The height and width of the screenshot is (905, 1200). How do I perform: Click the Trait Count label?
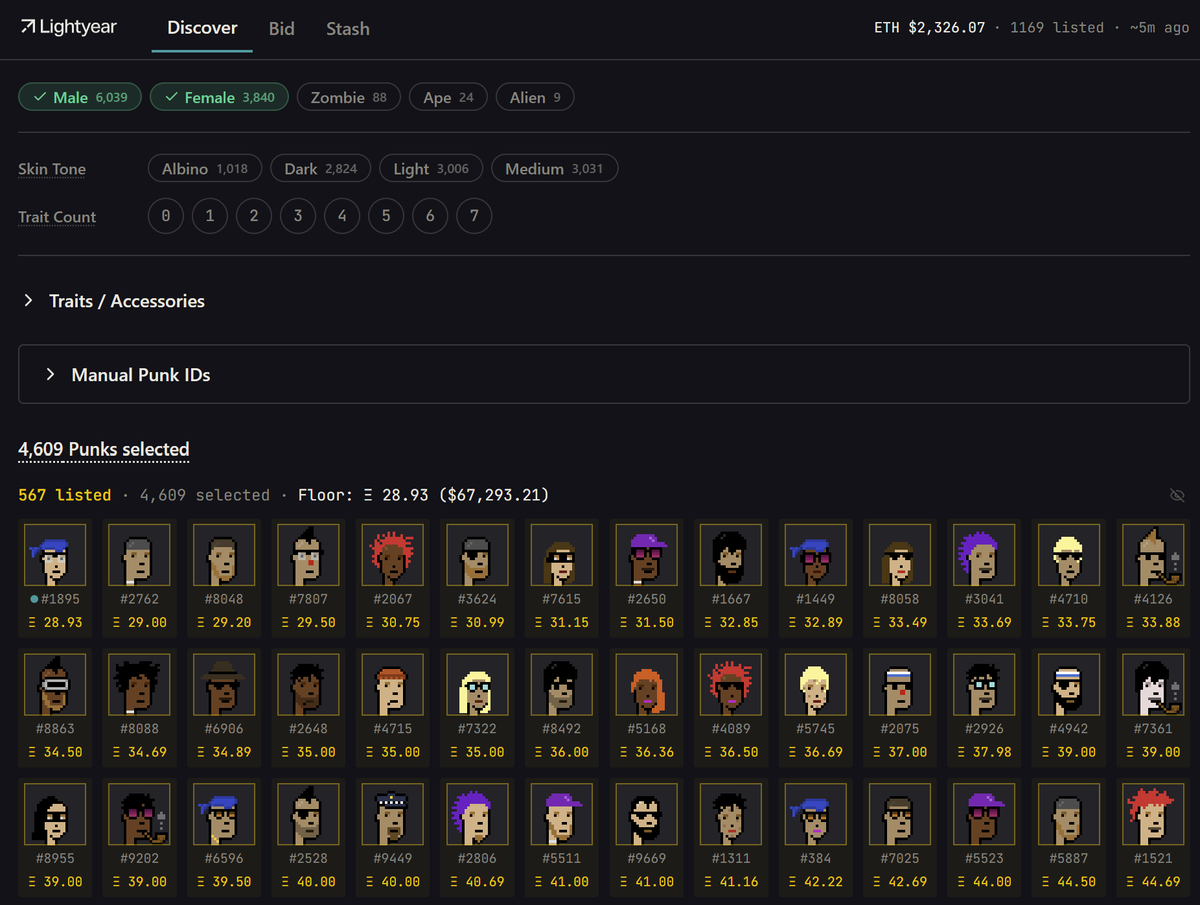pos(57,217)
